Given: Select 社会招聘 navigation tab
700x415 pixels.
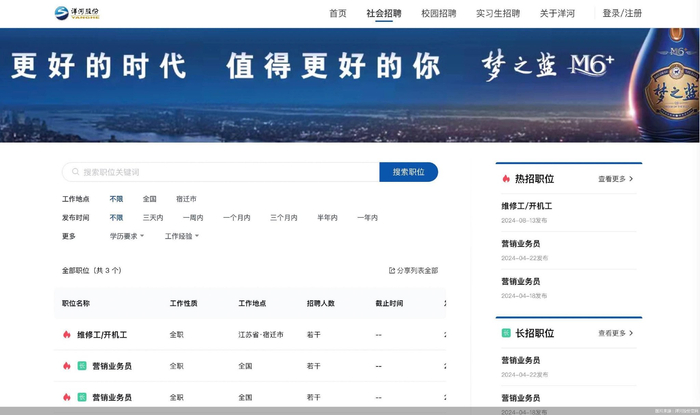Looking at the screenshot, I should [384, 13].
